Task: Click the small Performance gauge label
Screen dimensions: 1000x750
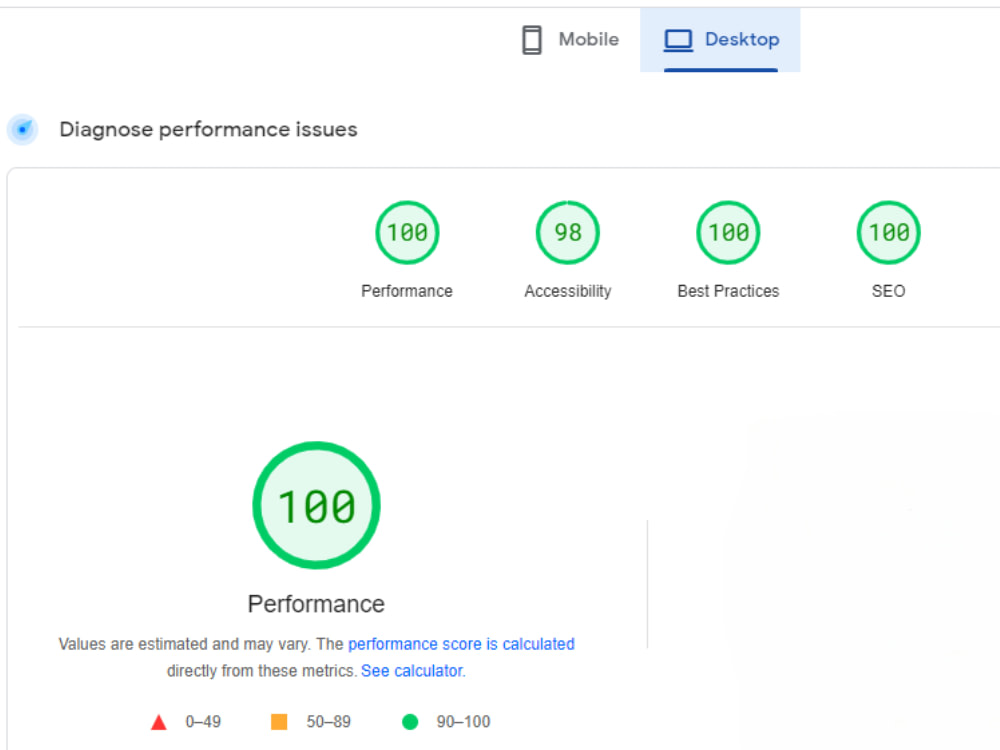Action: tap(407, 291)
